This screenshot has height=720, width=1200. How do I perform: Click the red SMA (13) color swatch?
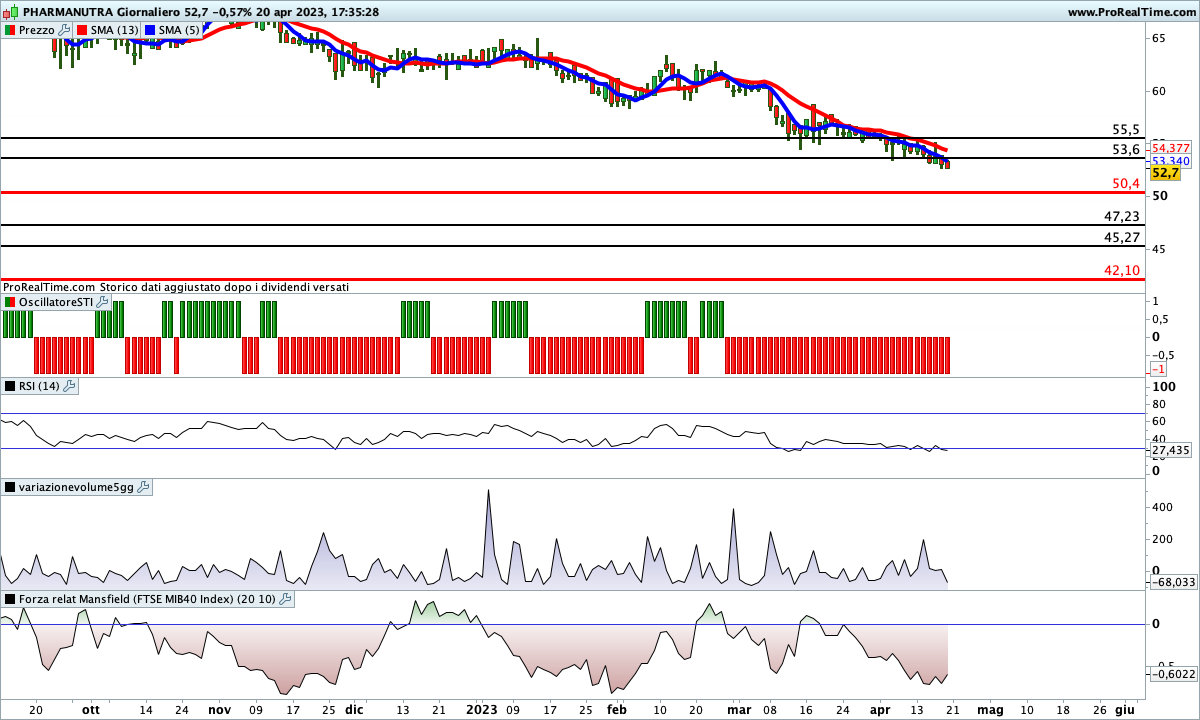82,30
